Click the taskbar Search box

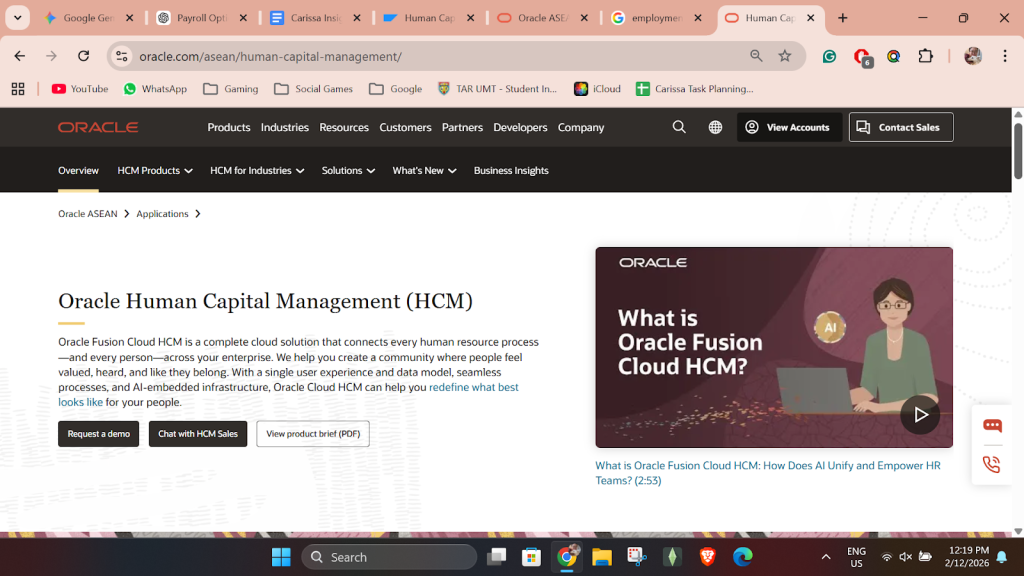click(389, 557)
